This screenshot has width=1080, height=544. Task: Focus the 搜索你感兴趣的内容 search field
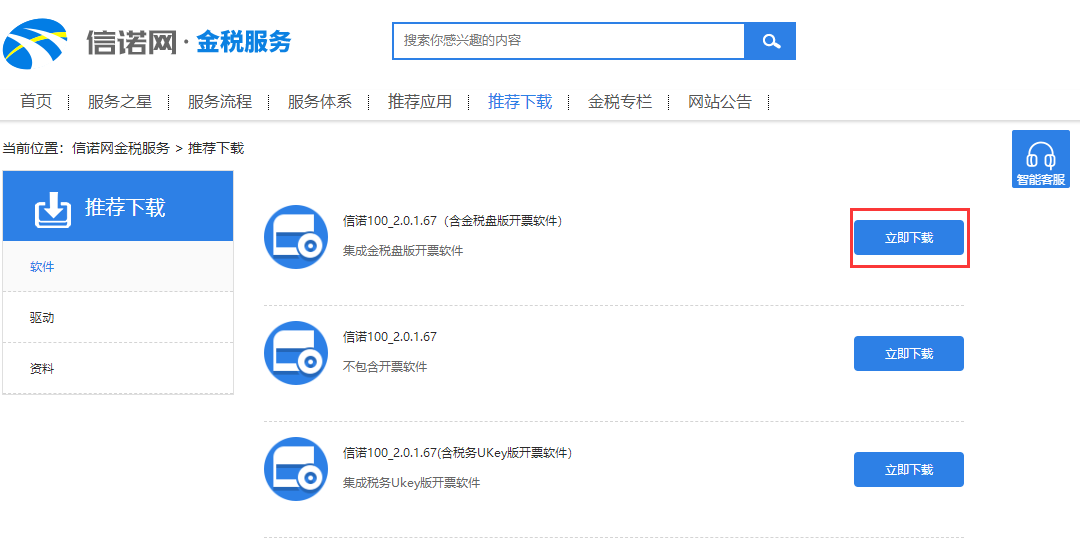569,41
